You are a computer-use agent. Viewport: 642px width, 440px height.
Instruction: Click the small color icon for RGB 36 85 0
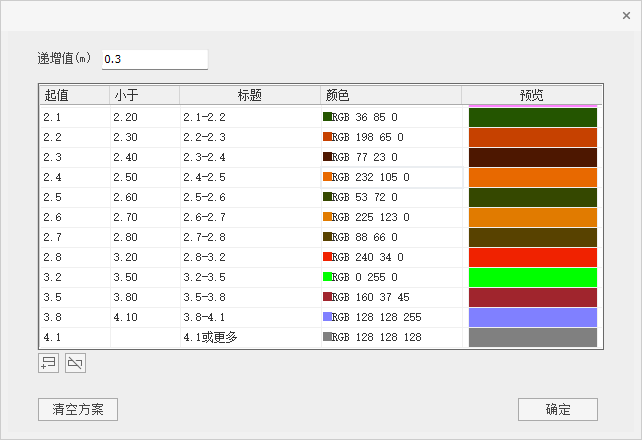pos(327,117)
